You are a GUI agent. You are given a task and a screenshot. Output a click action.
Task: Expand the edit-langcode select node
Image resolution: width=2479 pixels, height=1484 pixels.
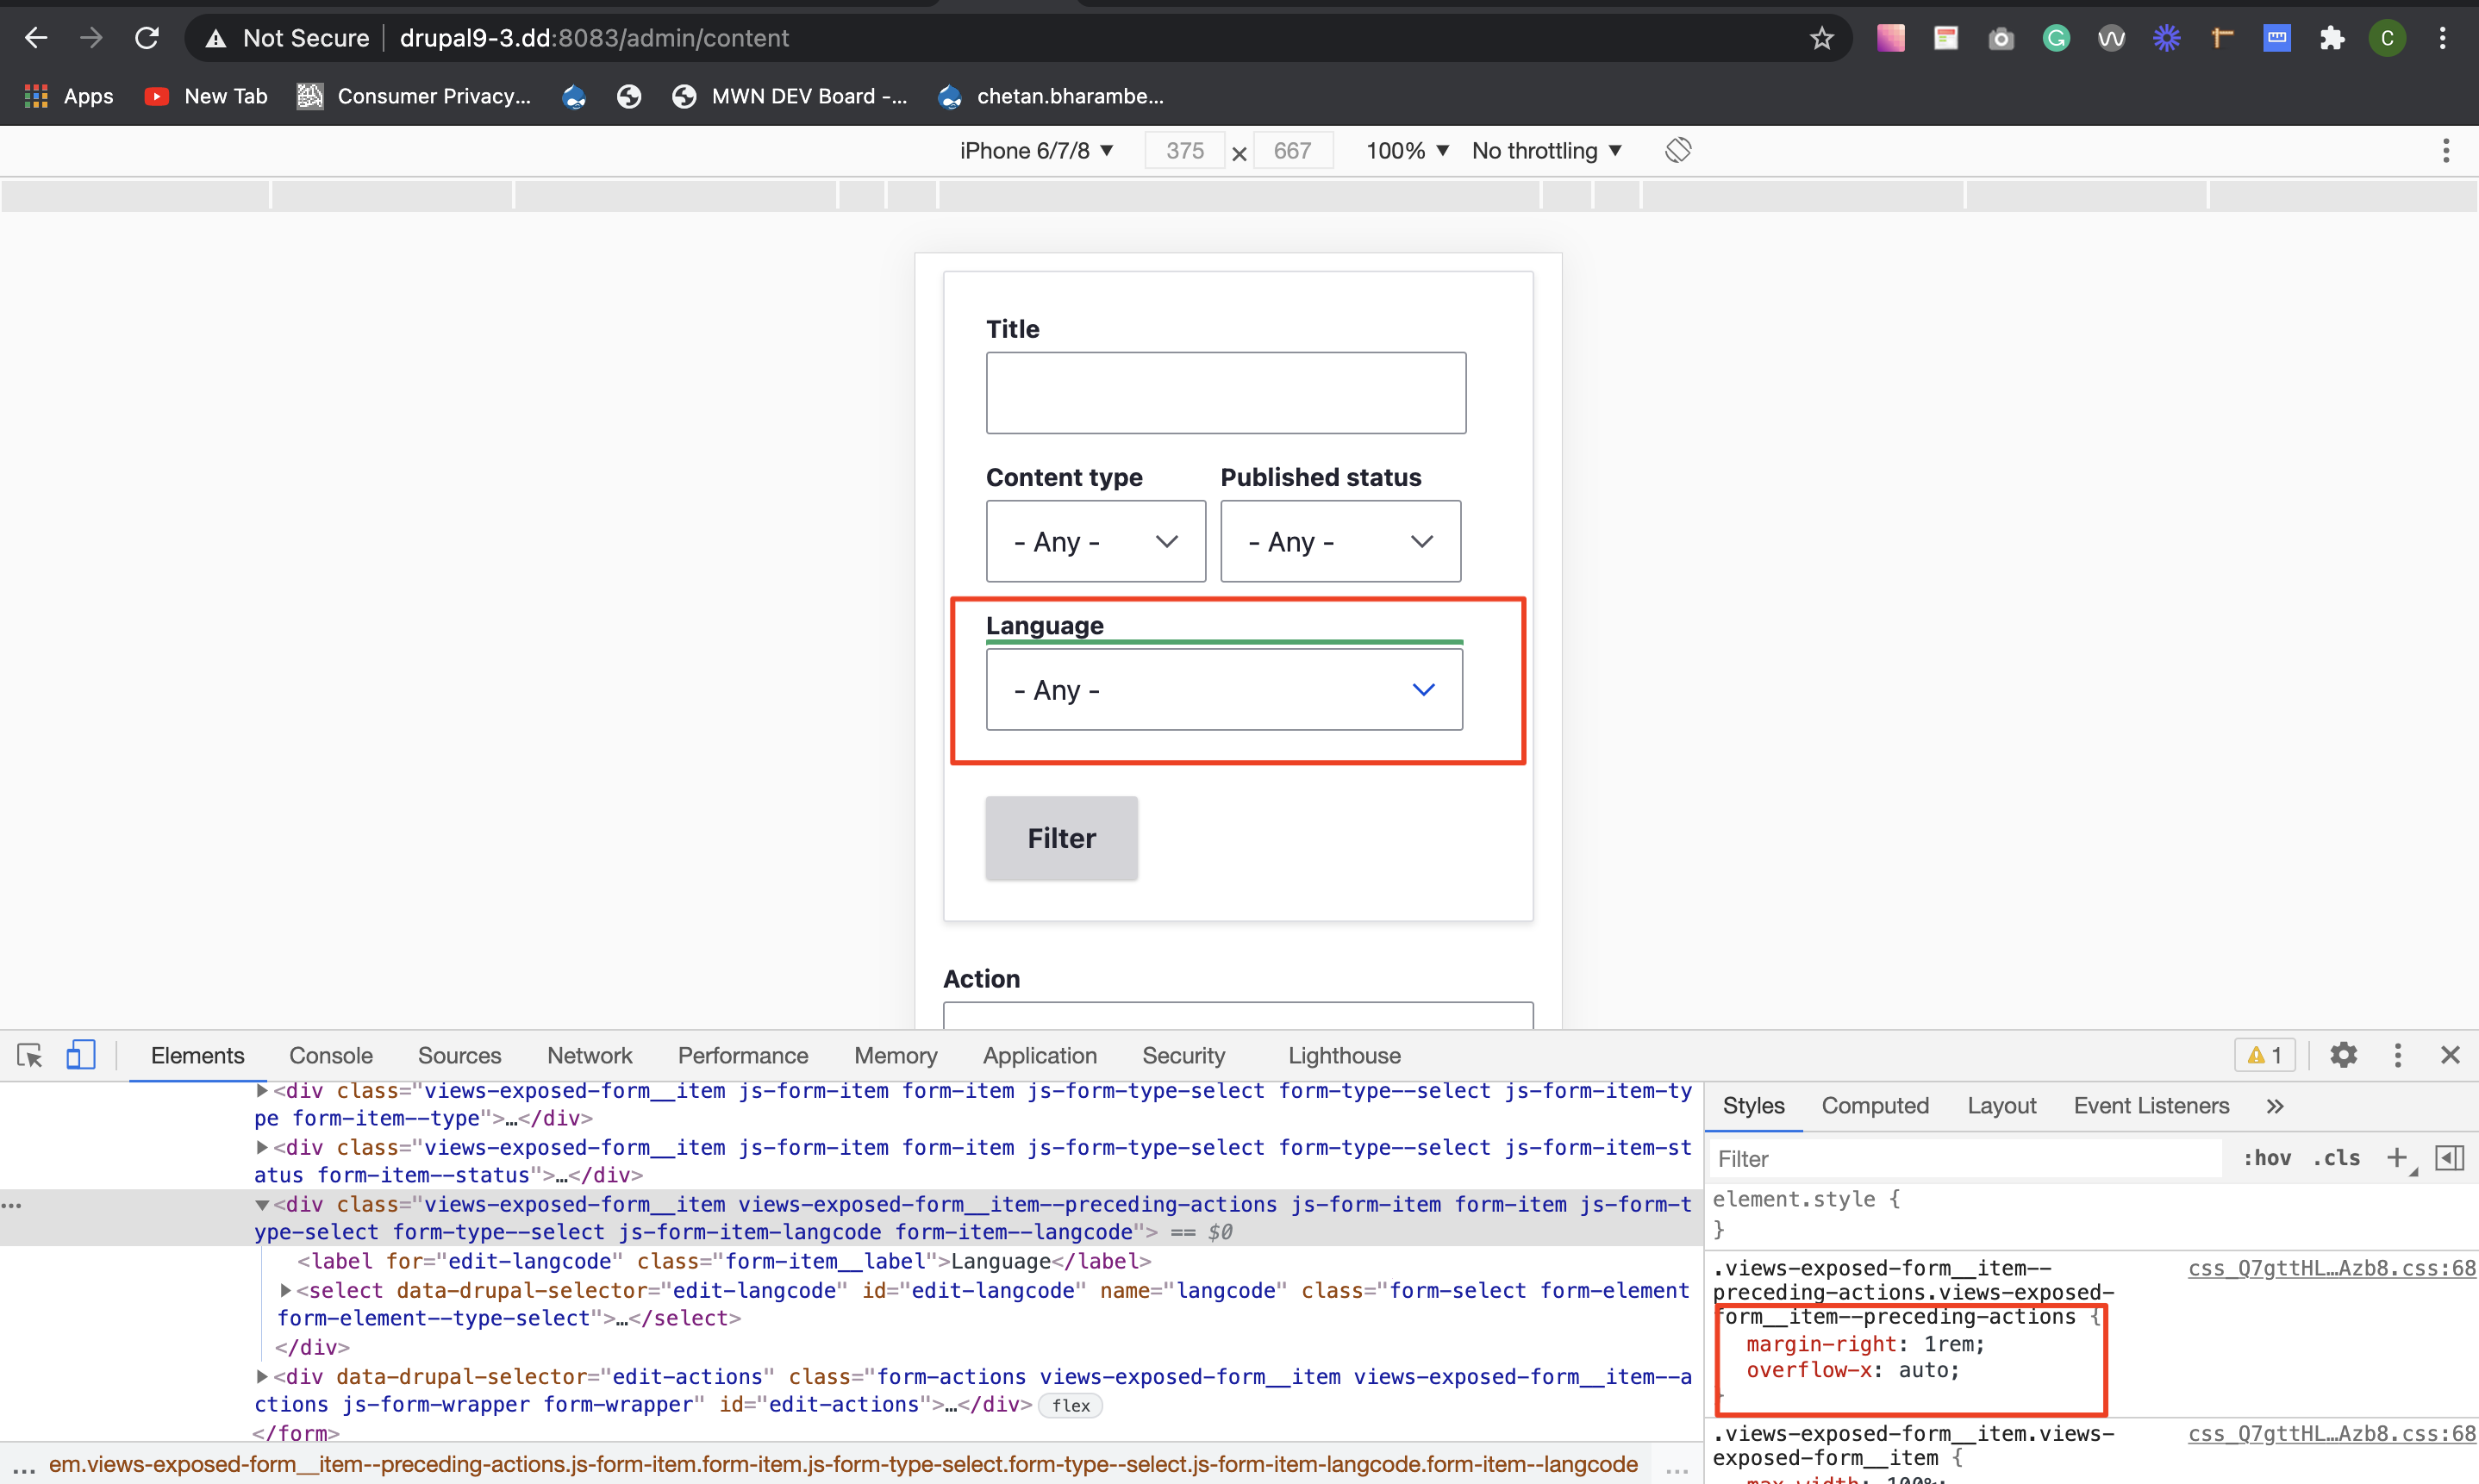click(285, 1290)
